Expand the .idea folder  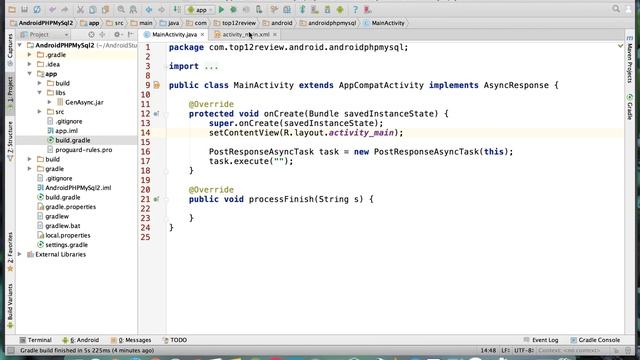click(29, 64)
